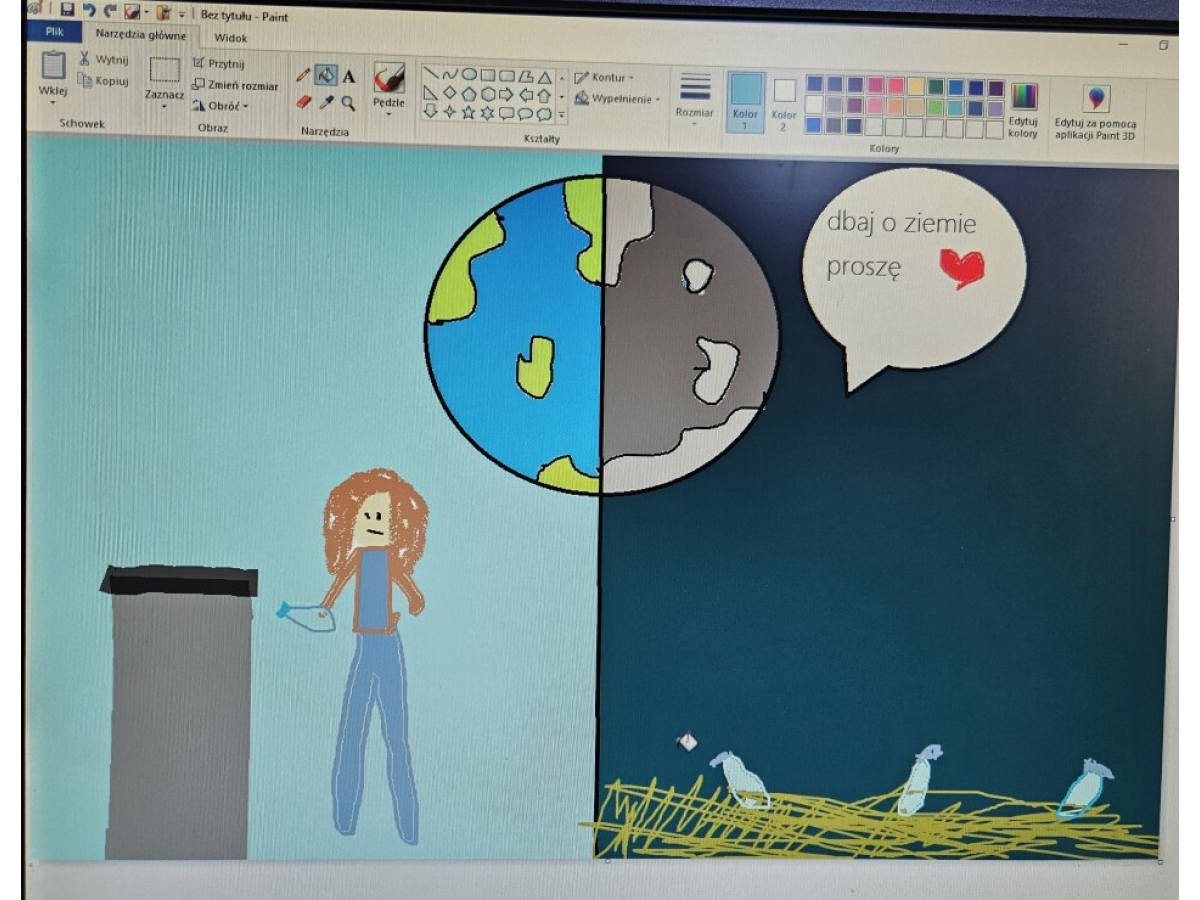Select the Pencil tool

tap(304, 76)
